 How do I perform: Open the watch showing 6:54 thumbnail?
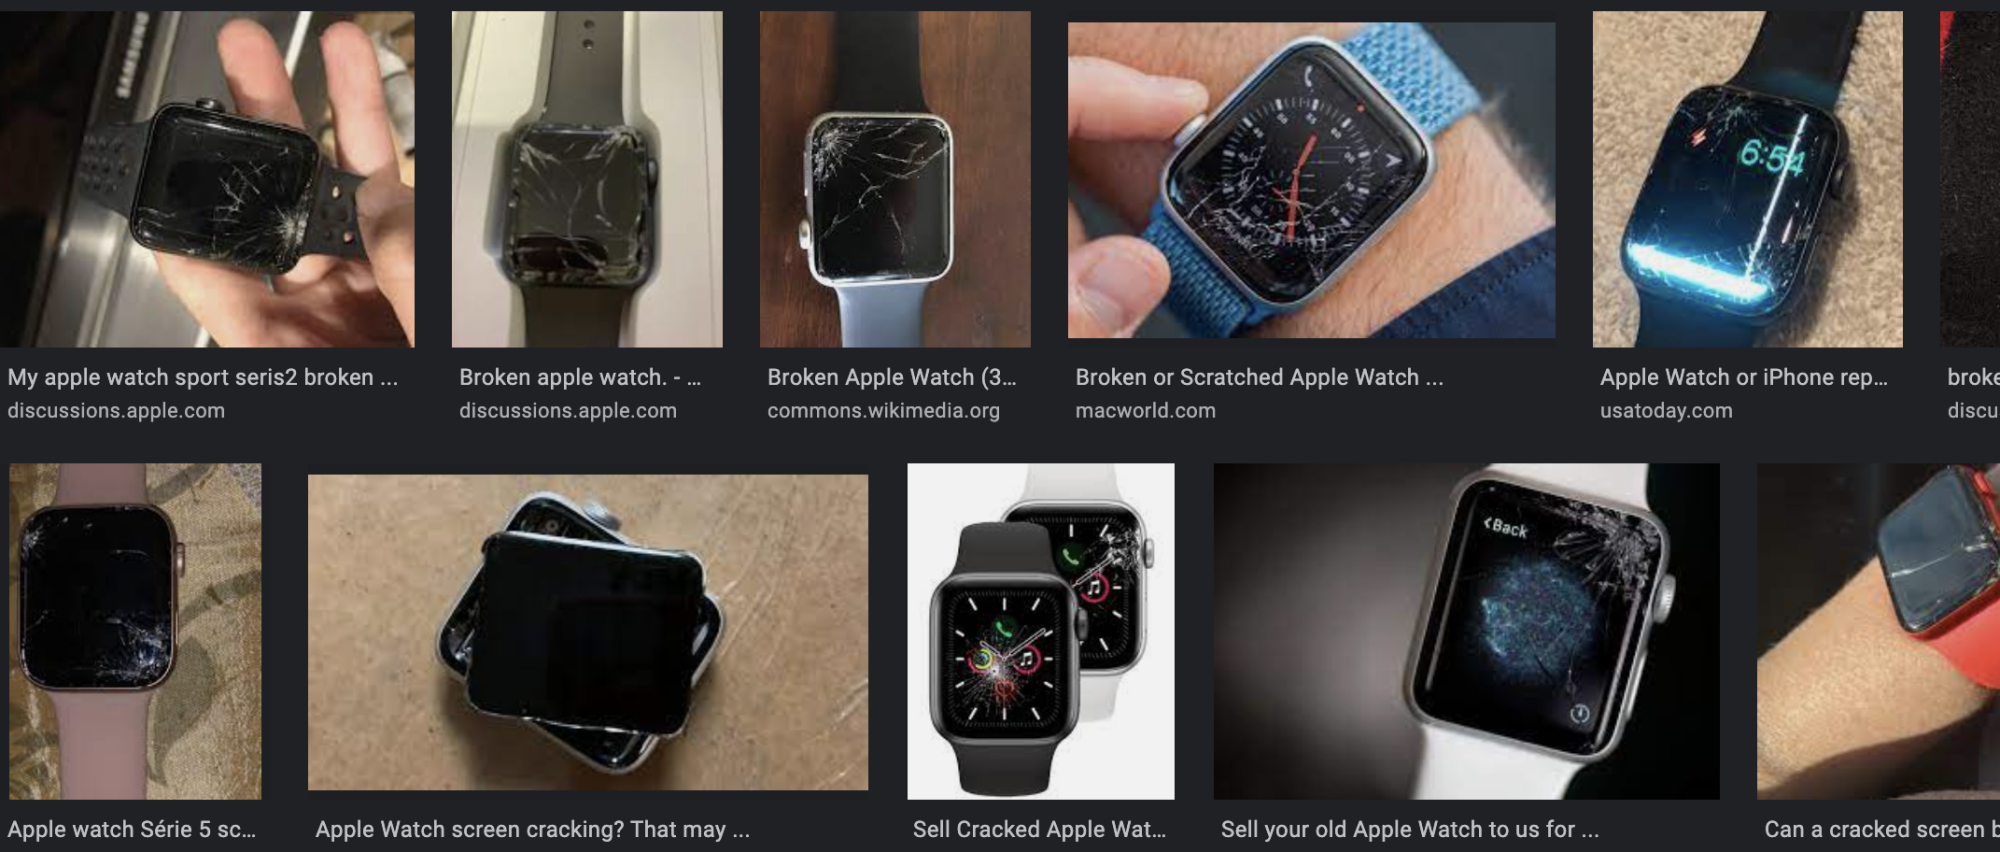[x=1747, y=179]
